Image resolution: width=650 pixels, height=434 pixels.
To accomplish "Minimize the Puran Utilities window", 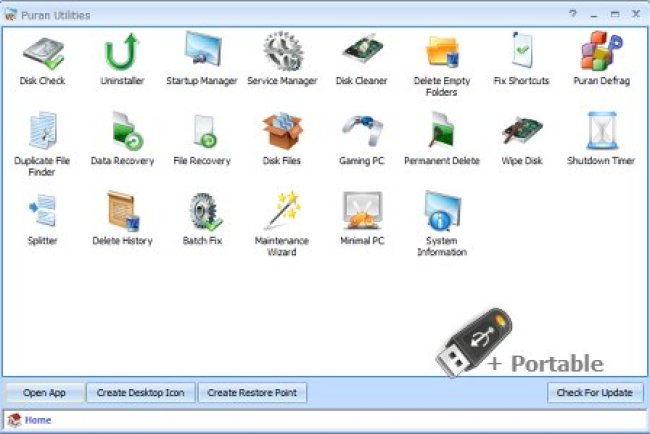I will [x=594, y=15].
